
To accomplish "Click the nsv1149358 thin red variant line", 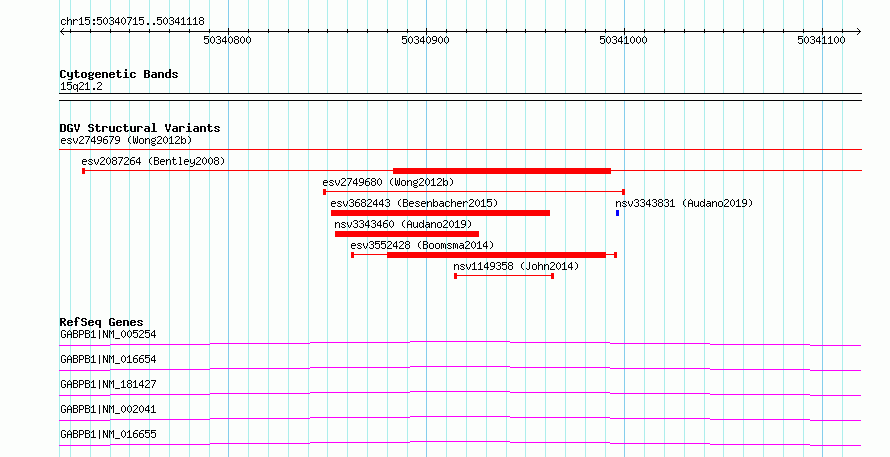I will (504, 276).
